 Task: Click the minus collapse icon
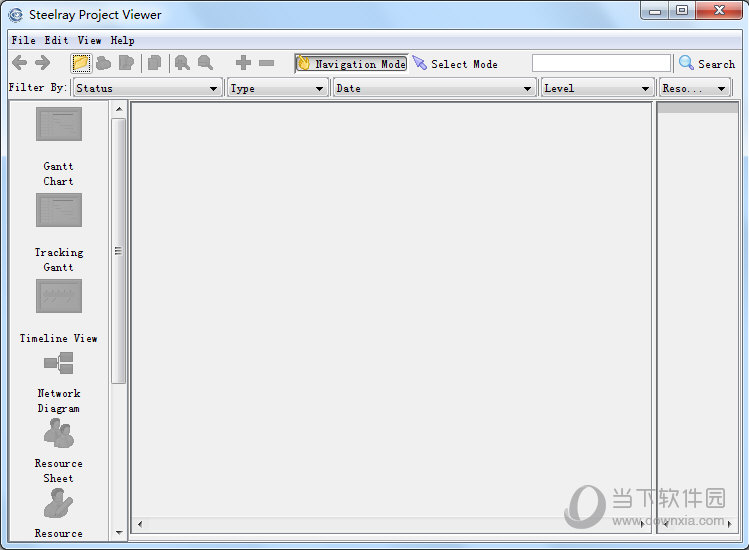[267, 63]
